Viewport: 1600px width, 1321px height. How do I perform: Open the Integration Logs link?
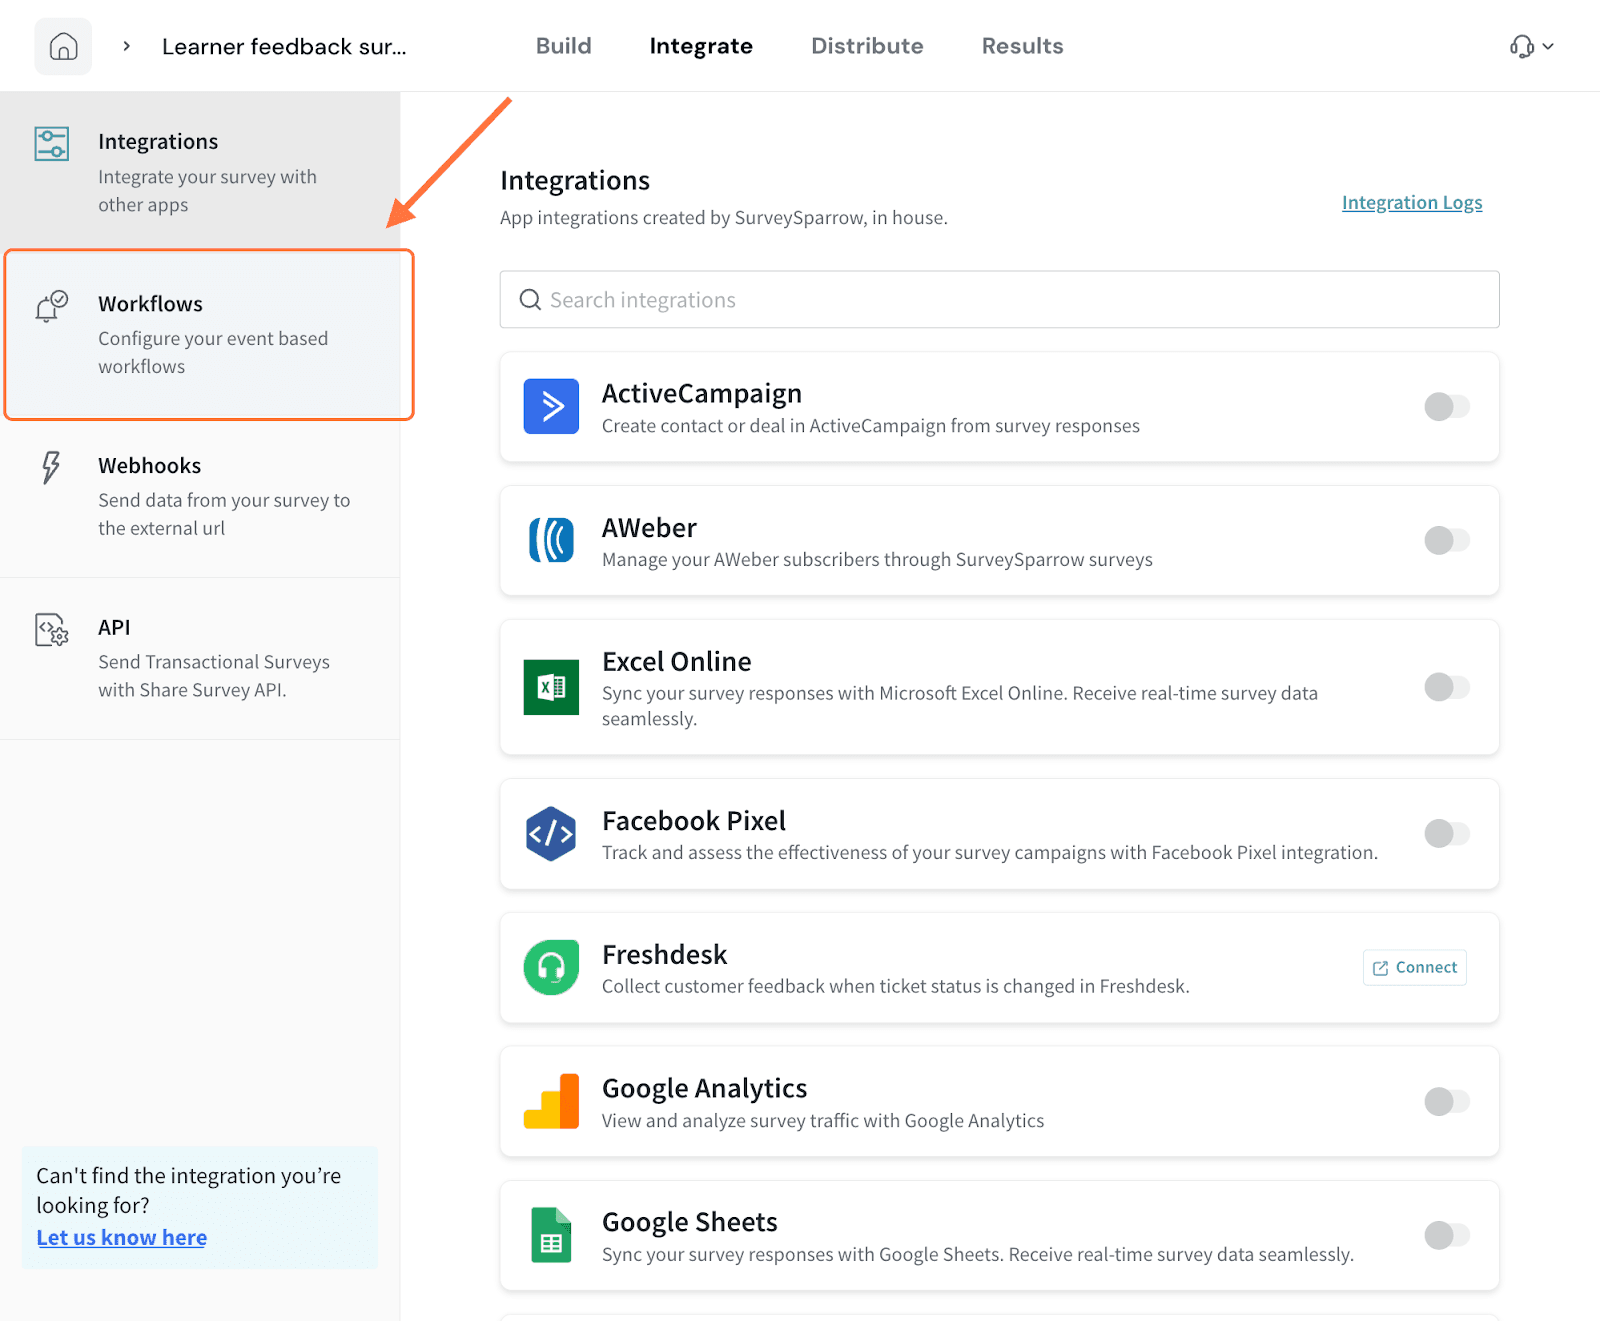[1411, 203]
